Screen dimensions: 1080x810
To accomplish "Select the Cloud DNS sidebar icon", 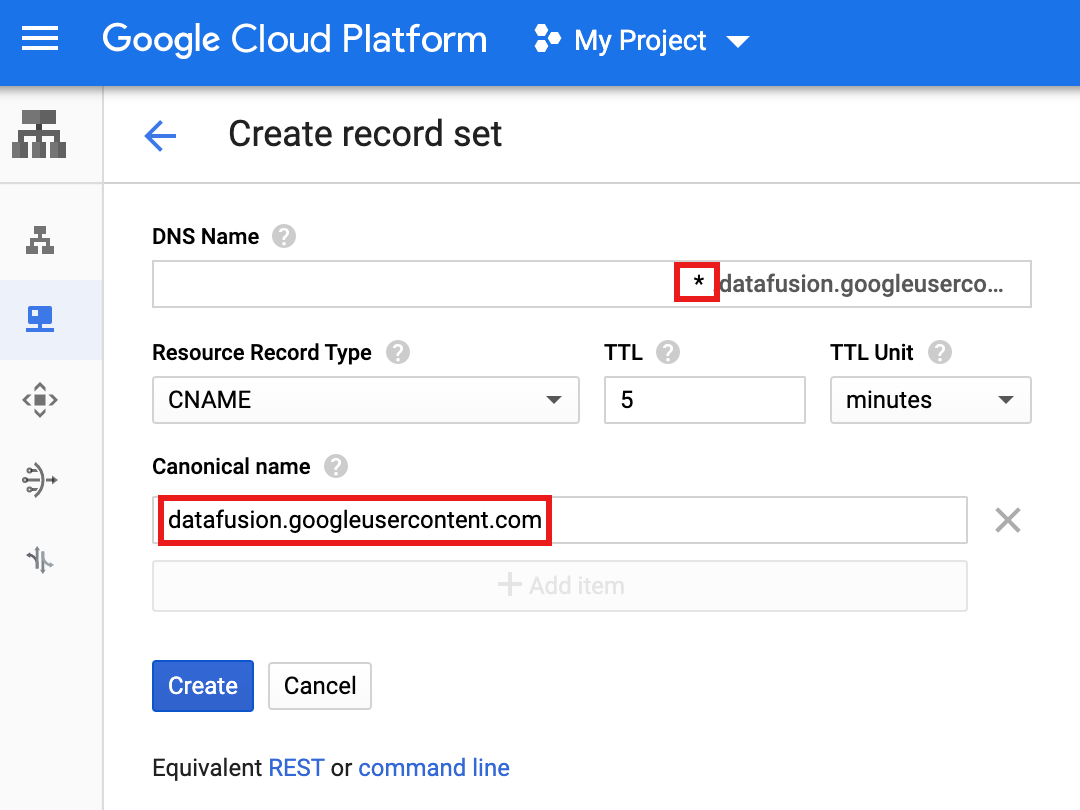I will coord(40,320).
